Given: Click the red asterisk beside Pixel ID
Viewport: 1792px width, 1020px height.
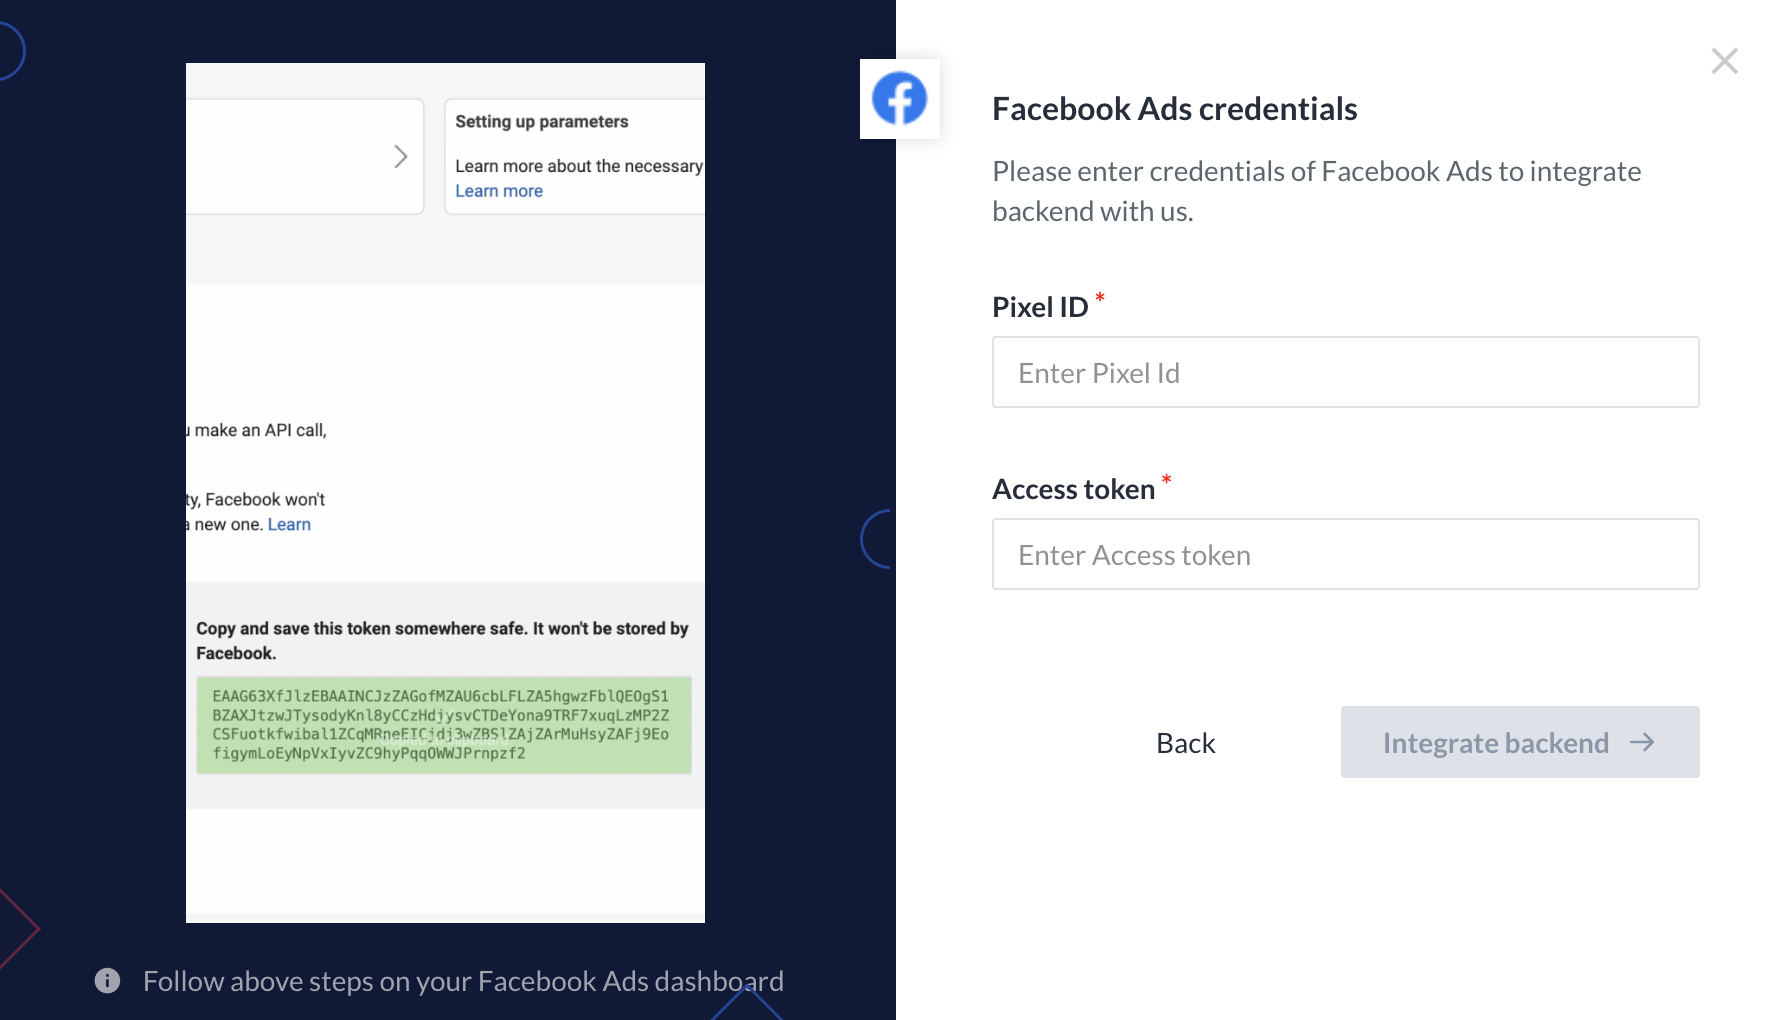Looking at the screenshot, I should (1100, 297).
